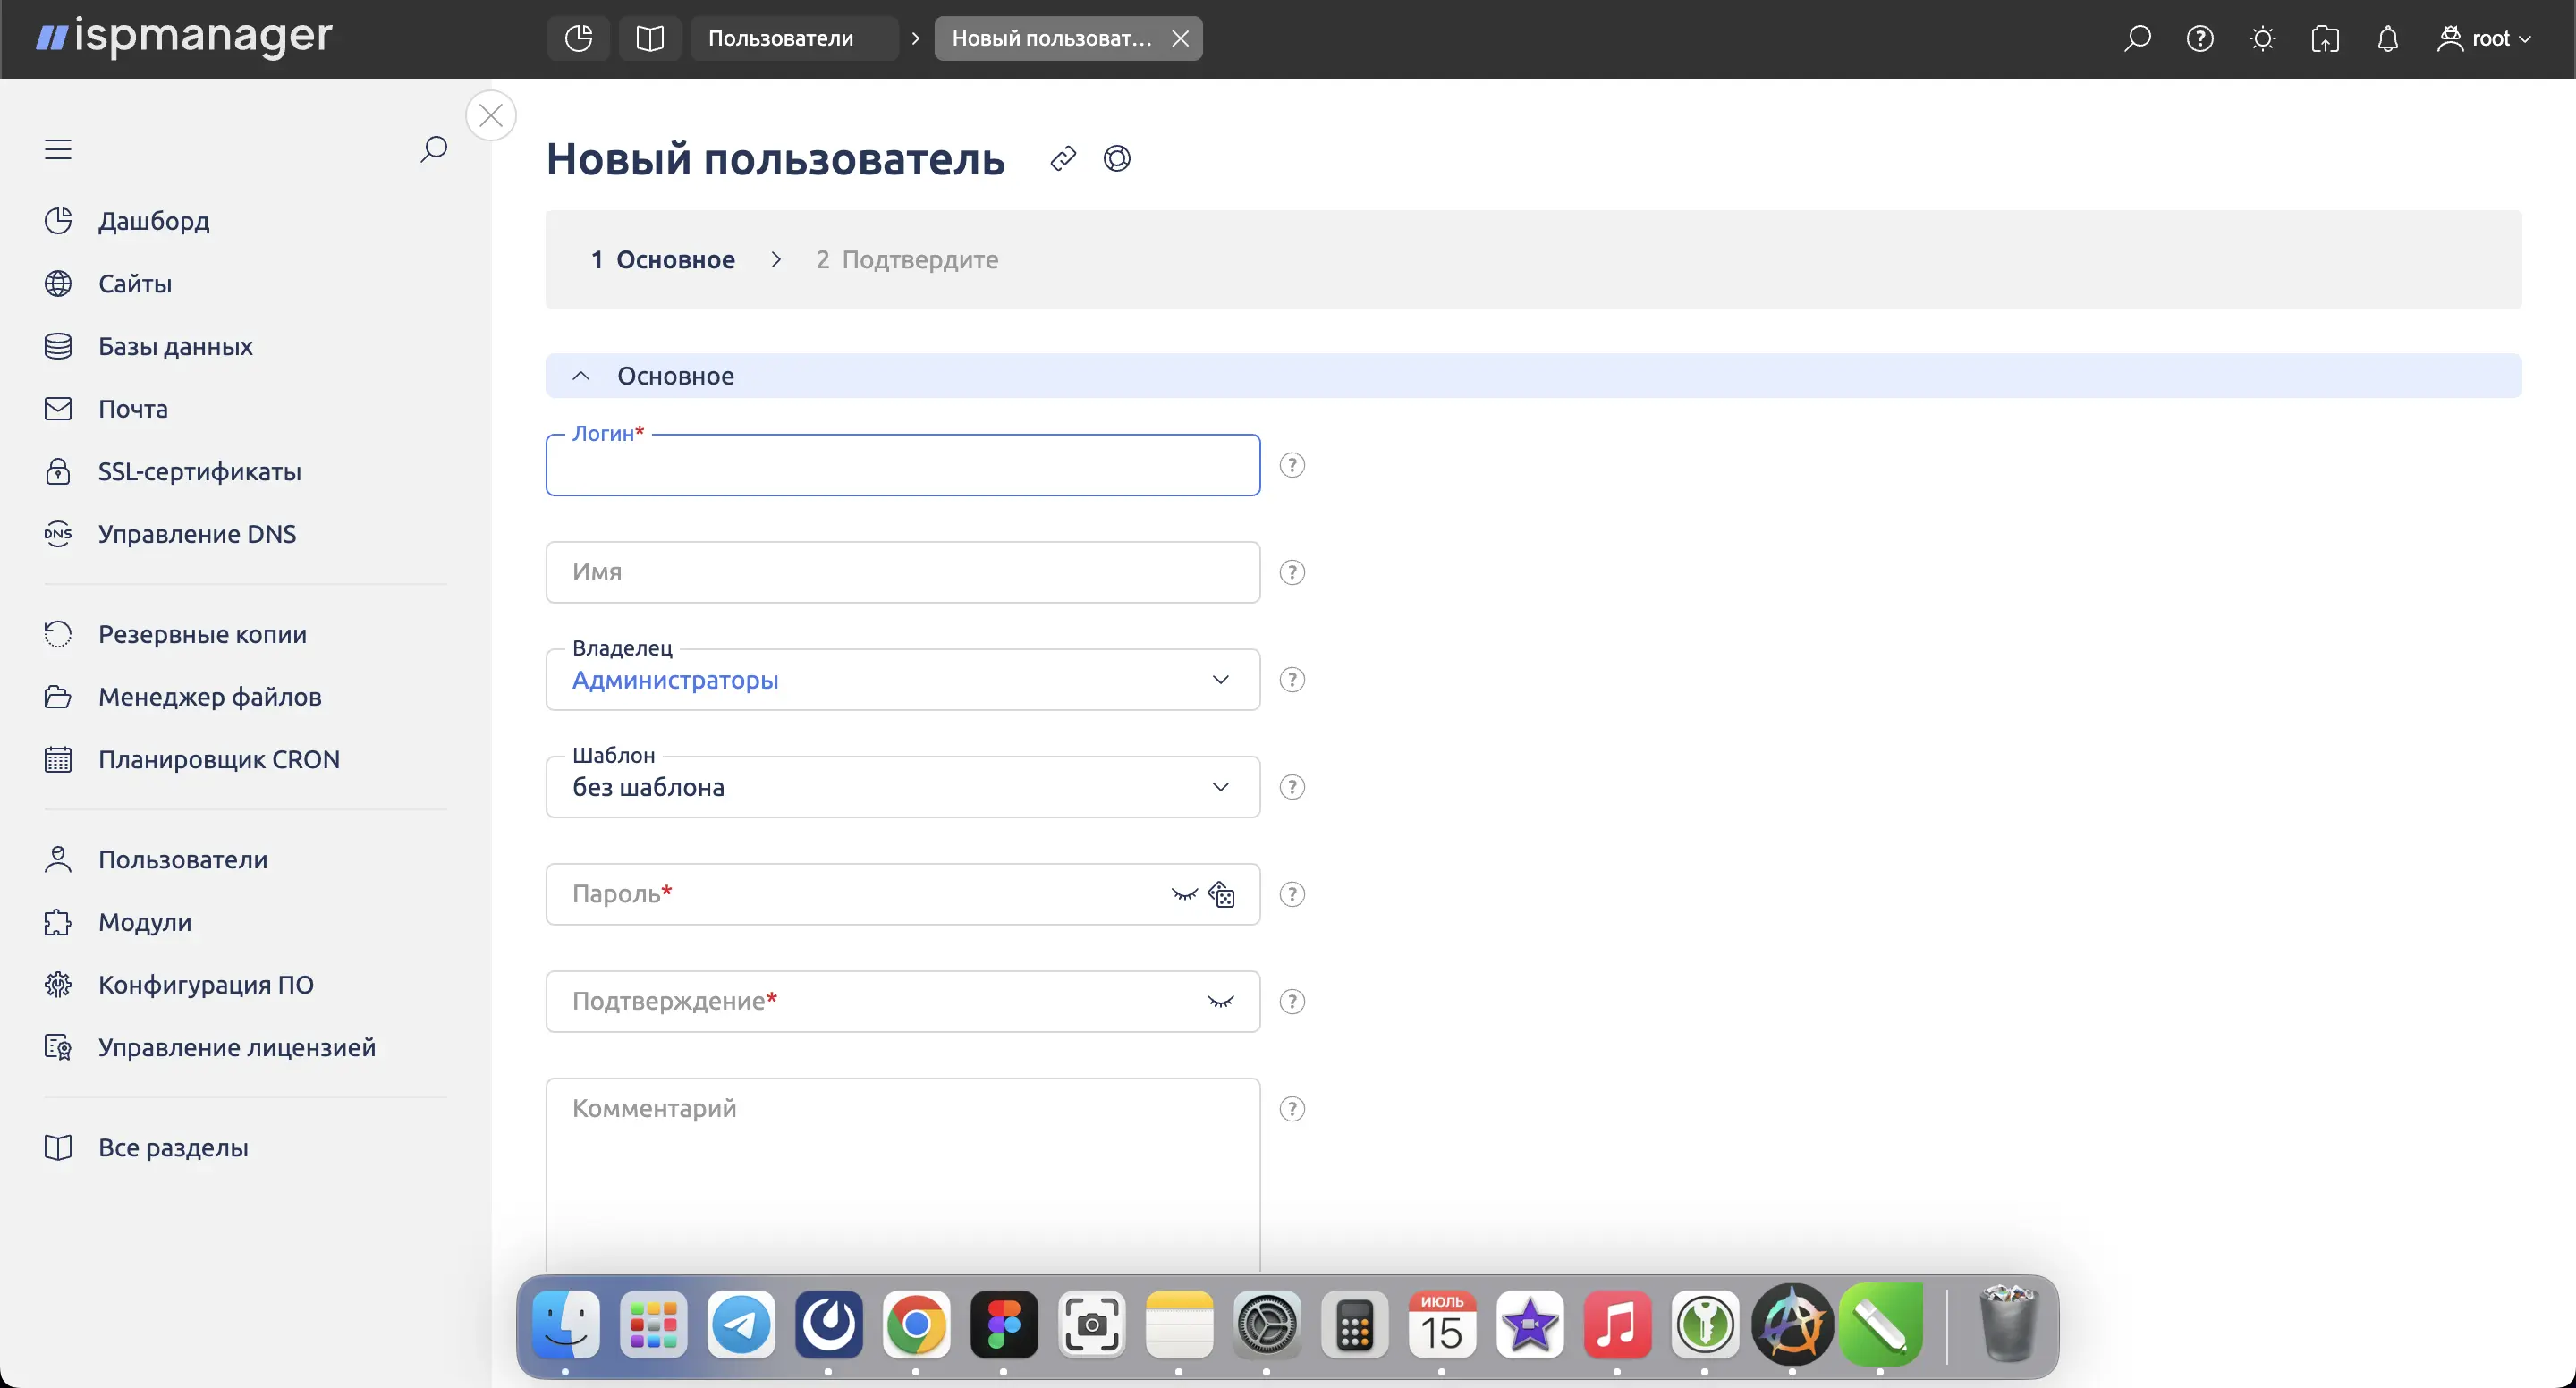Open the Почта section
Viewport: 2576px width, 1388px height.
(132, 408)
